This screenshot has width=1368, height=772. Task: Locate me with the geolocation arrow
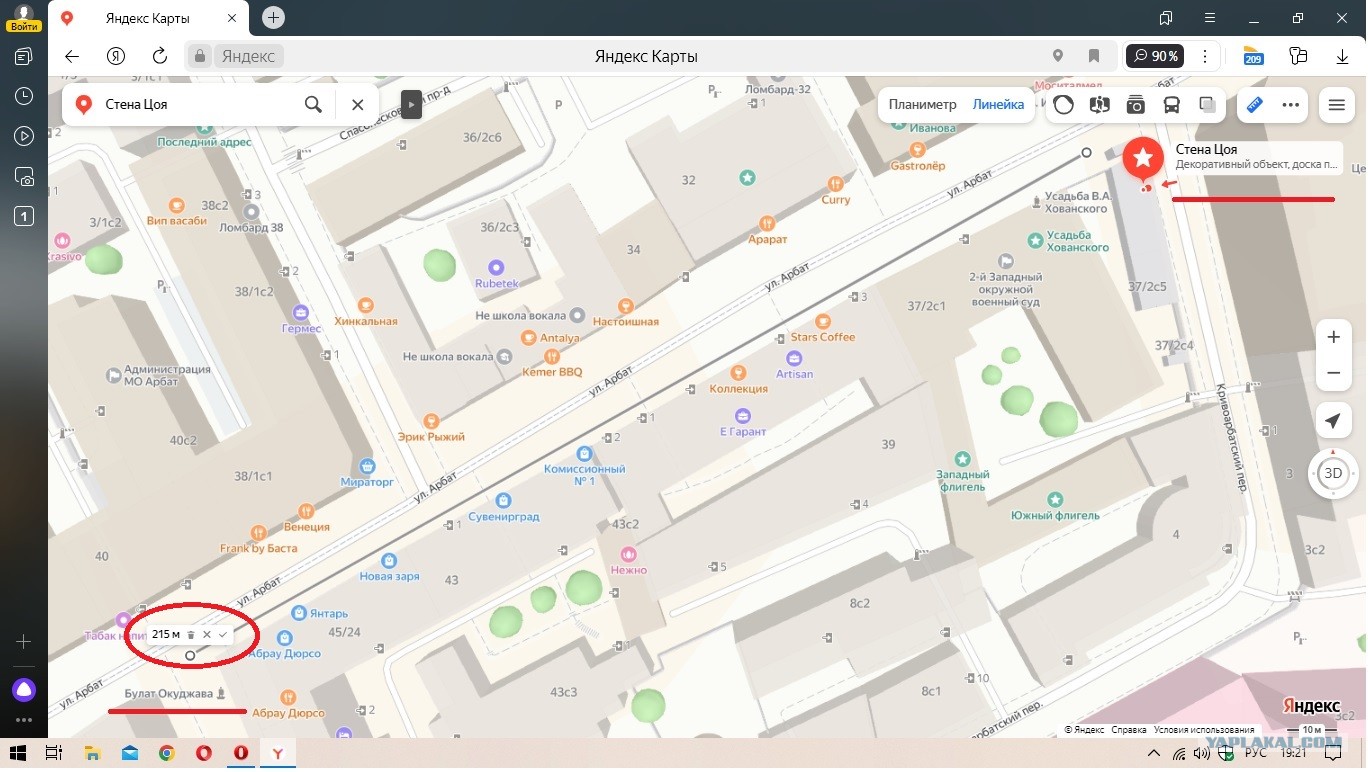point(1333,421)
